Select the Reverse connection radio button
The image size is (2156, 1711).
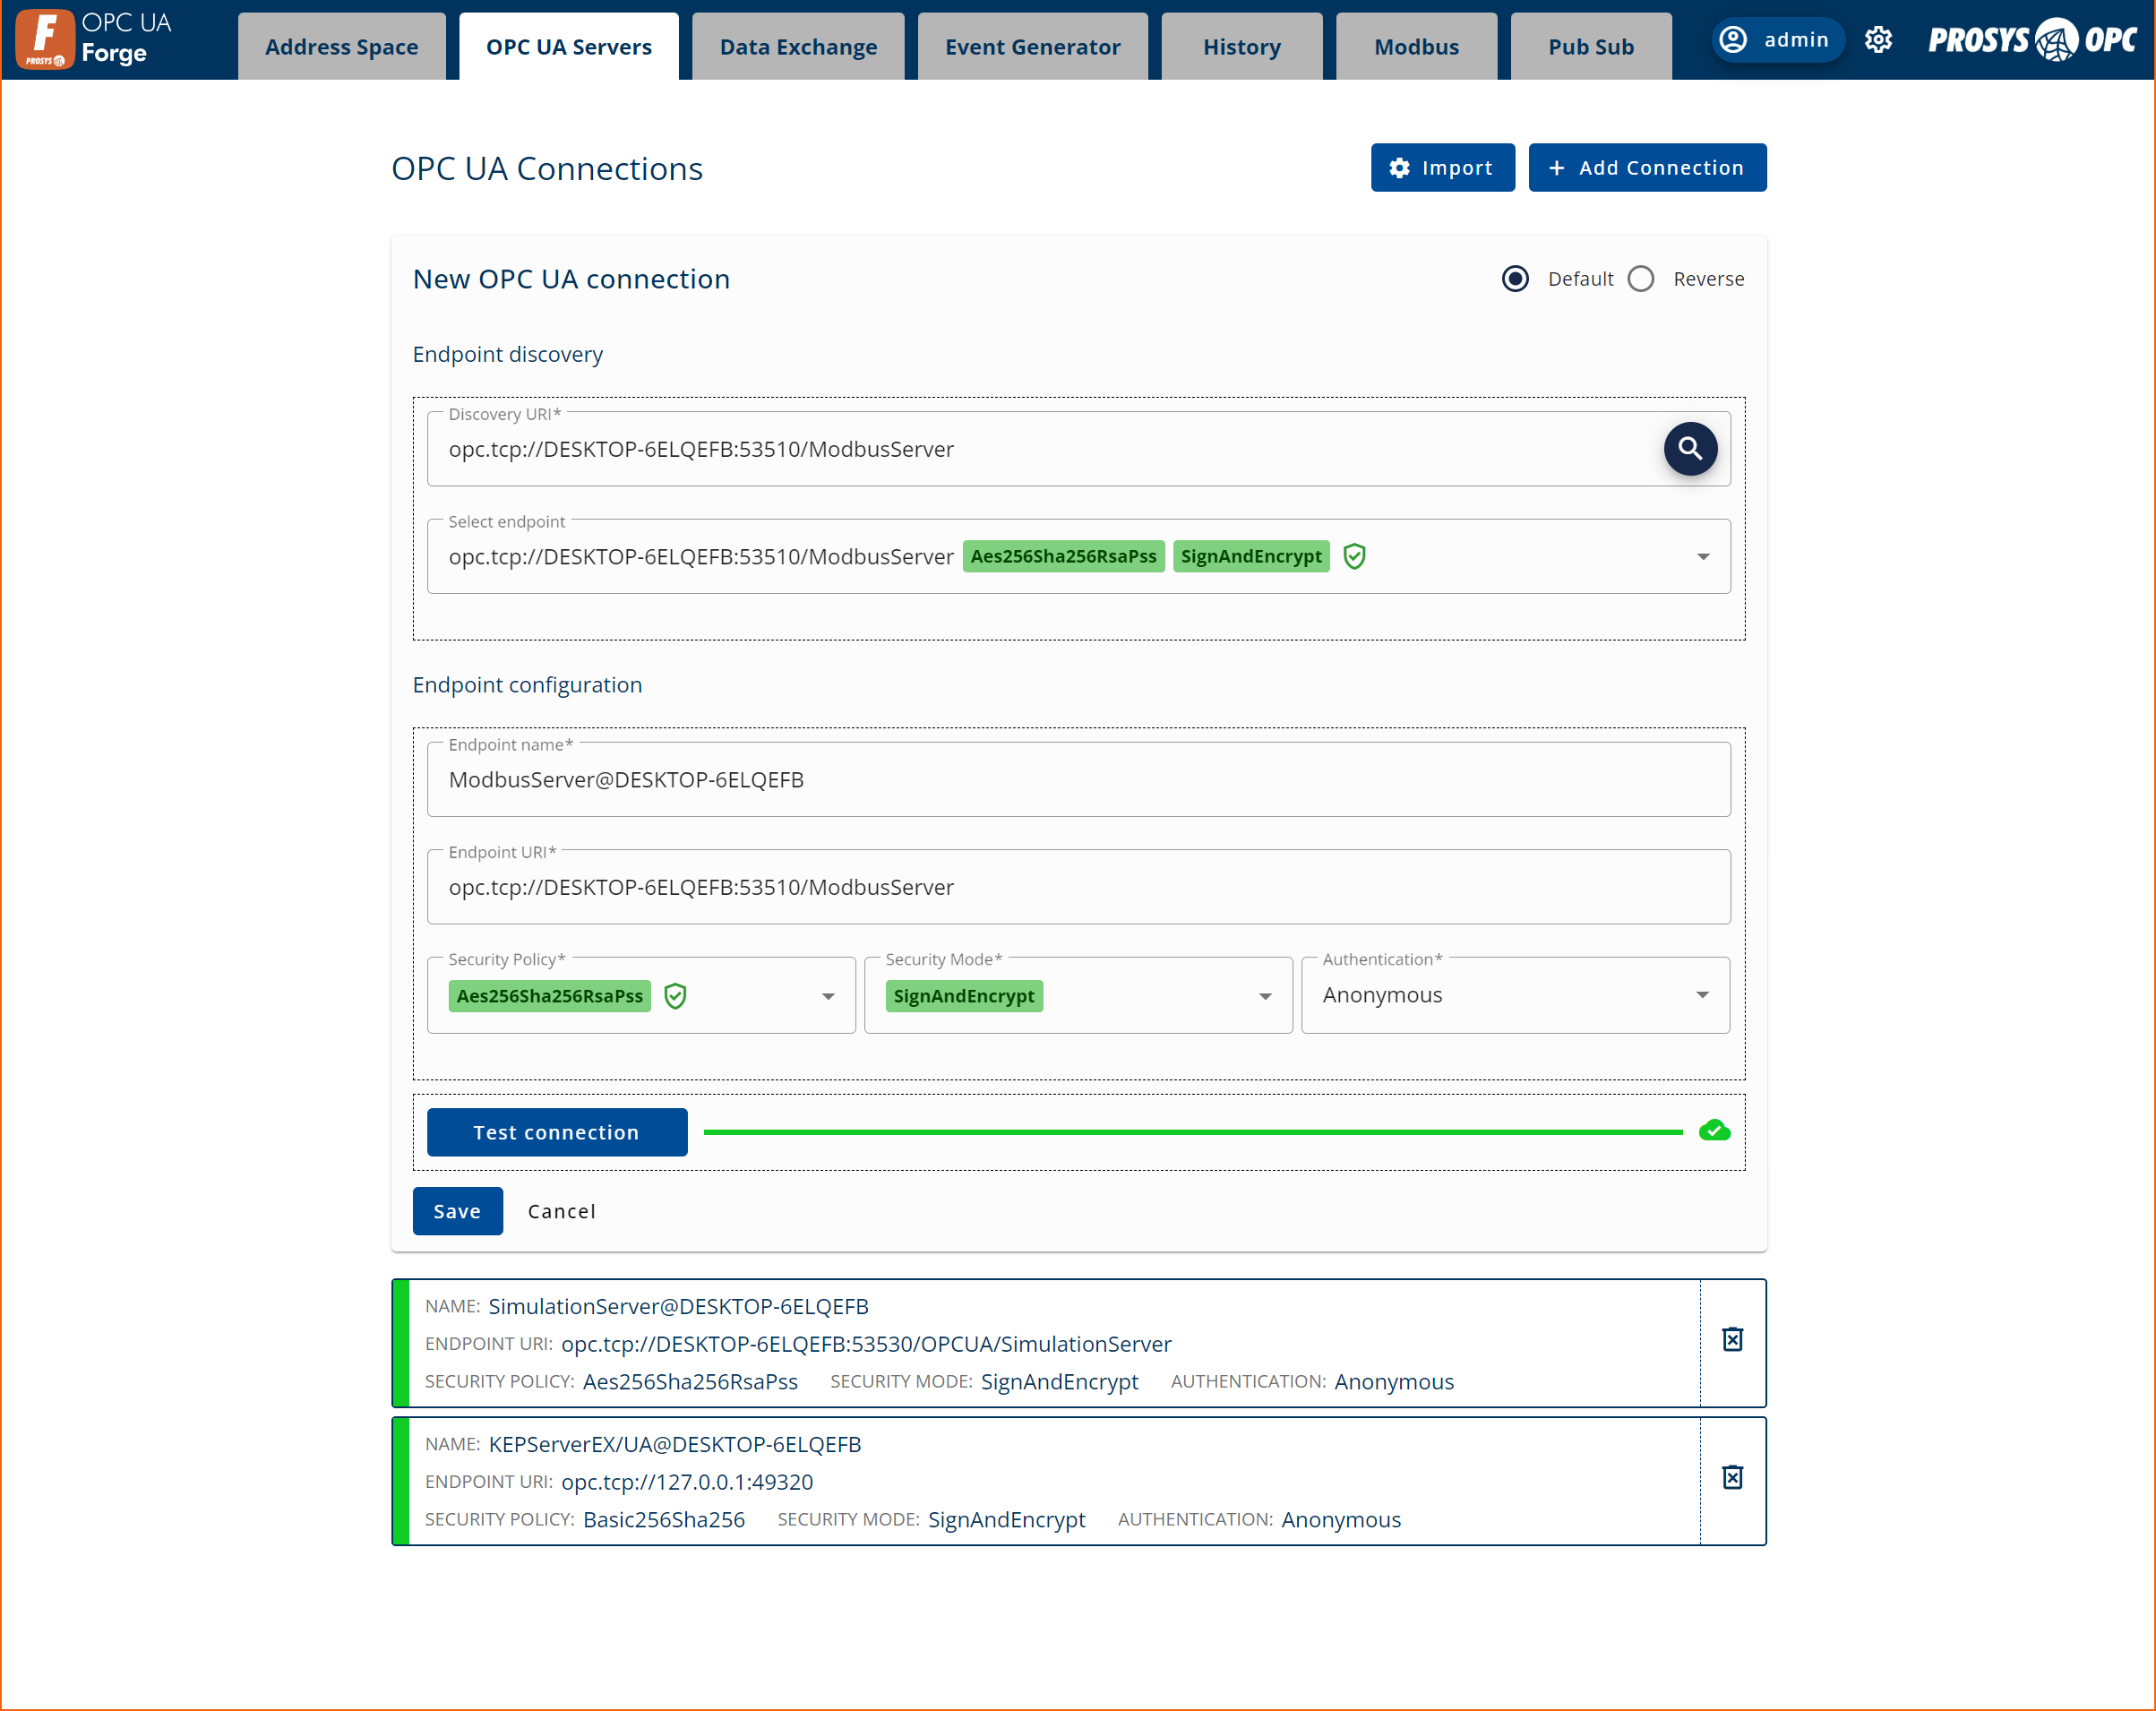(1641, 279)
